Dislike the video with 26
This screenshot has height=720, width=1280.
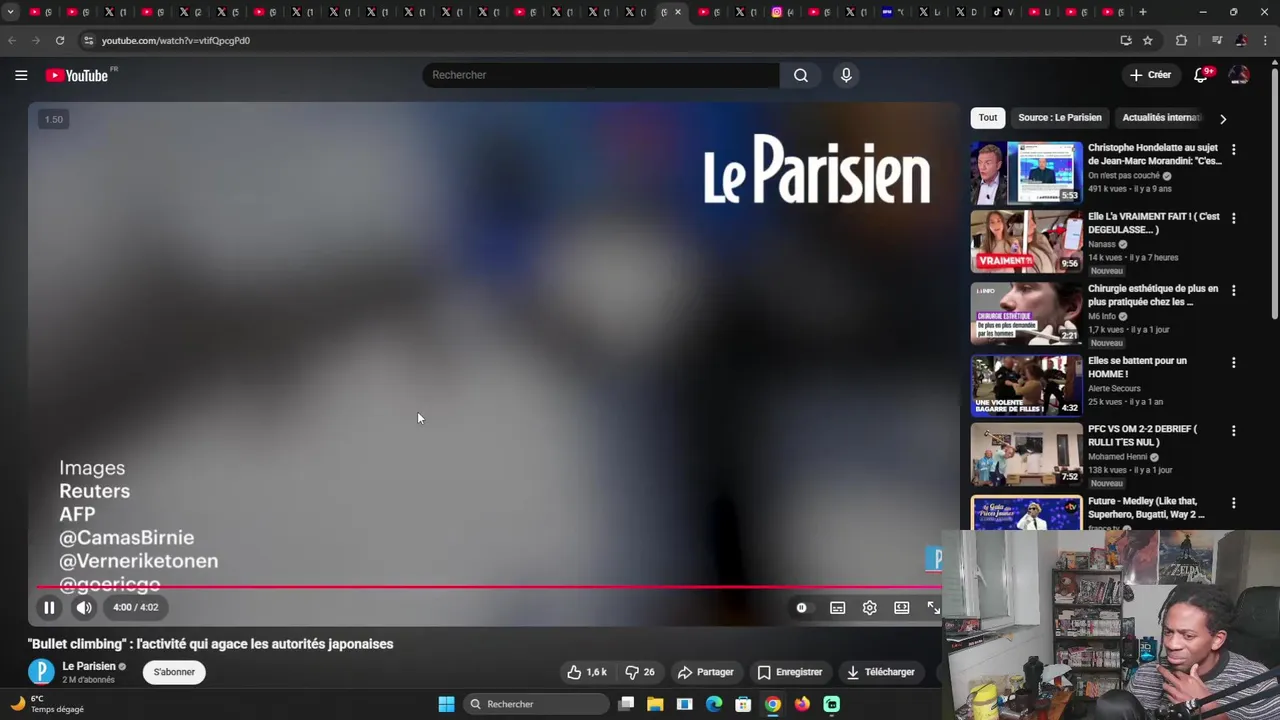640,672
